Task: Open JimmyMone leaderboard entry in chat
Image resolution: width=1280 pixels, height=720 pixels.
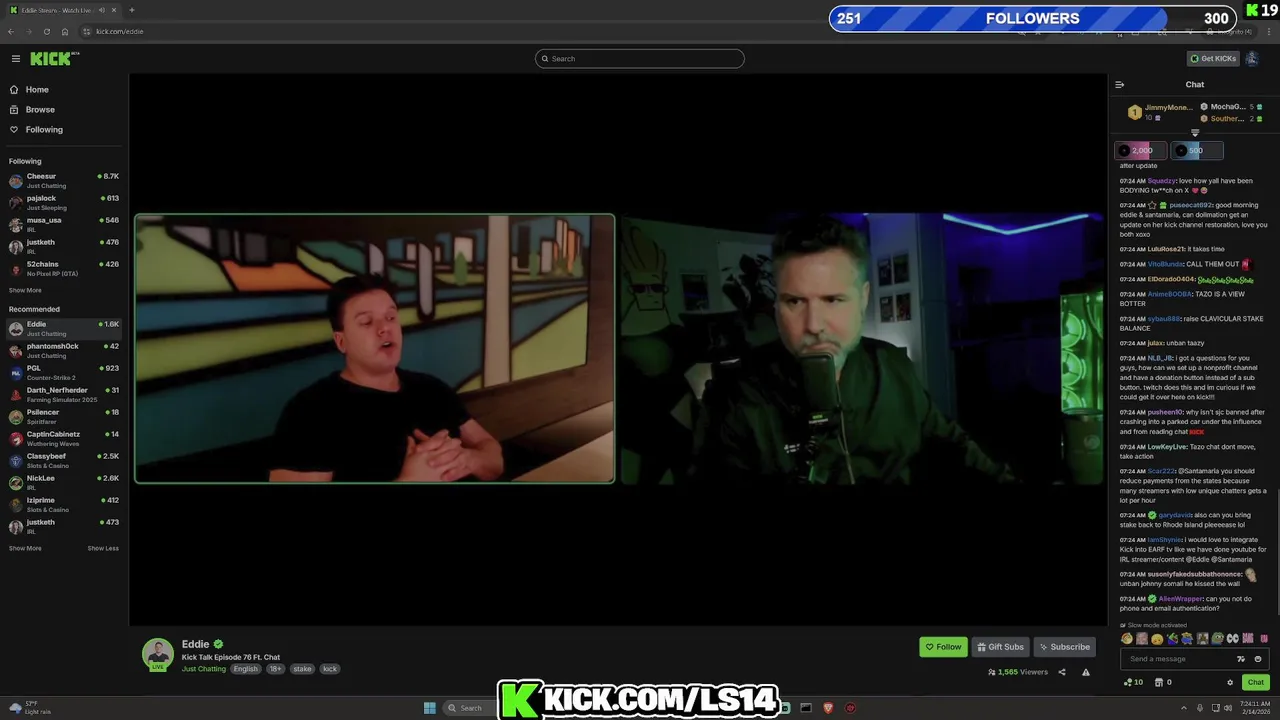Action: [1160, 112]
